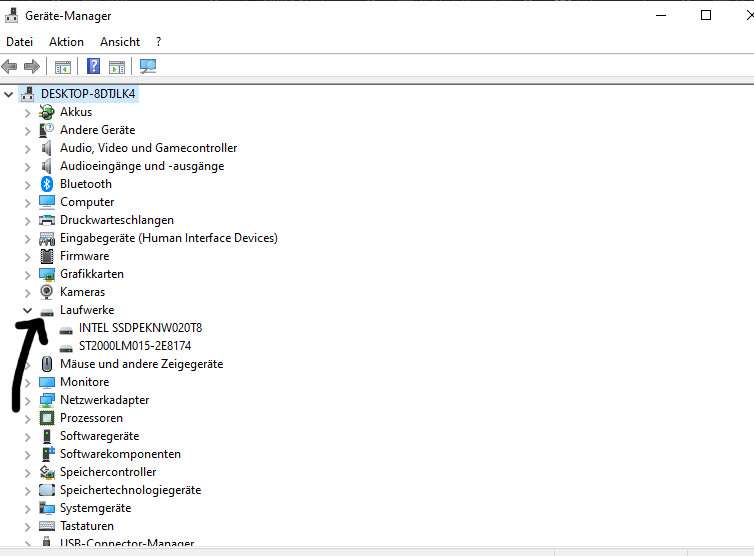Expand the Netzwerkadapter category
This screenshot has height=556, width=754.
28,400
